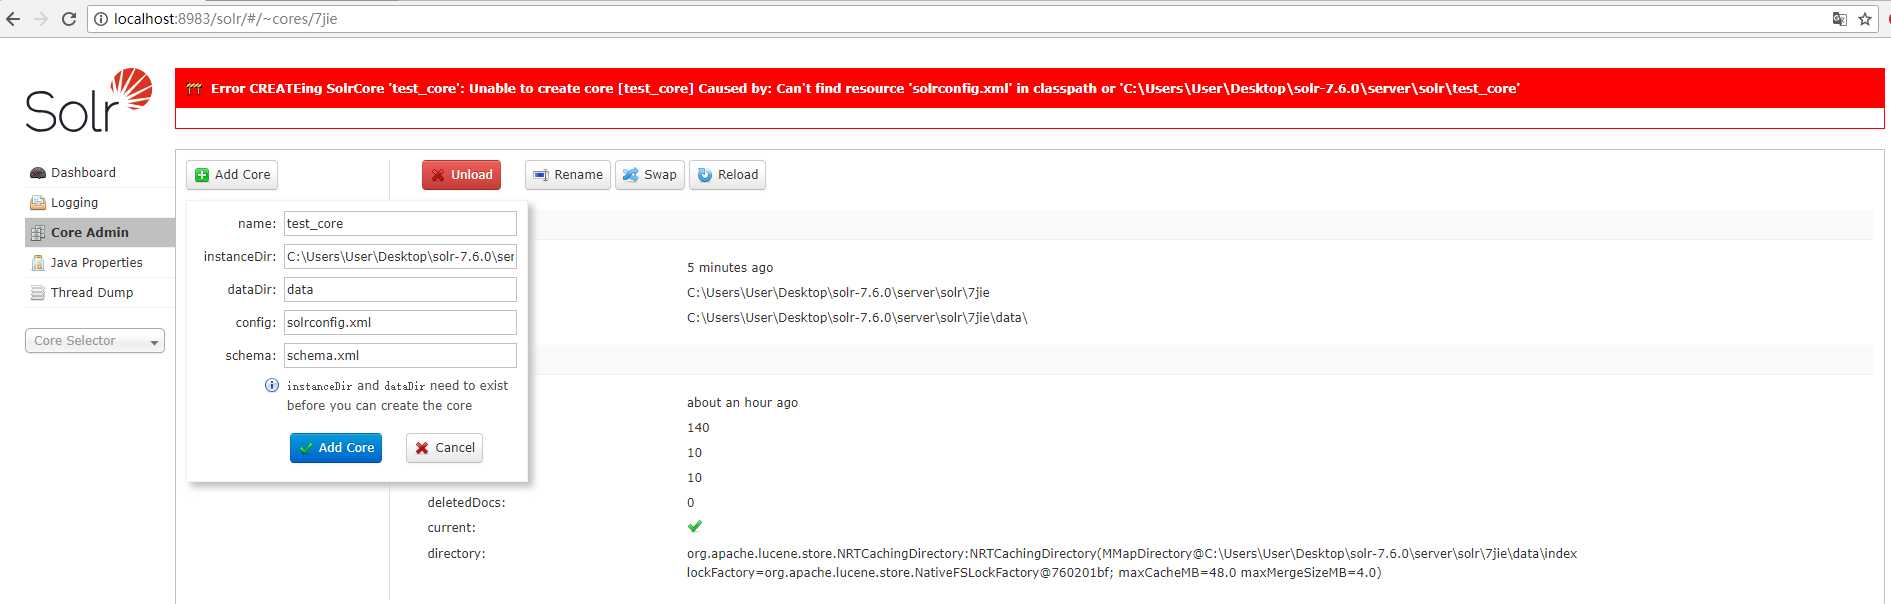Image resolution: width=1891 pixels, height=604 pixels.
Task: Click the deletedDocs label
Action: 466,503
